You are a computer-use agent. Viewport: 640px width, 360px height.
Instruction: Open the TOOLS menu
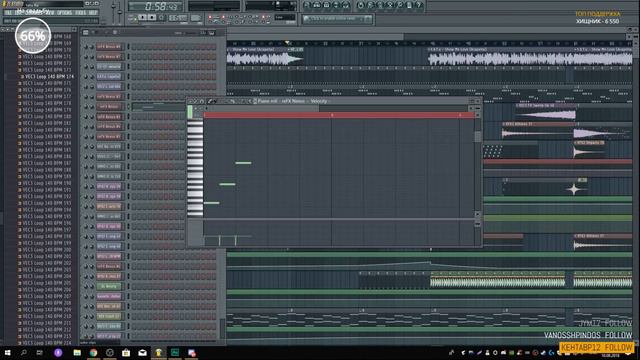coord(80,13)
